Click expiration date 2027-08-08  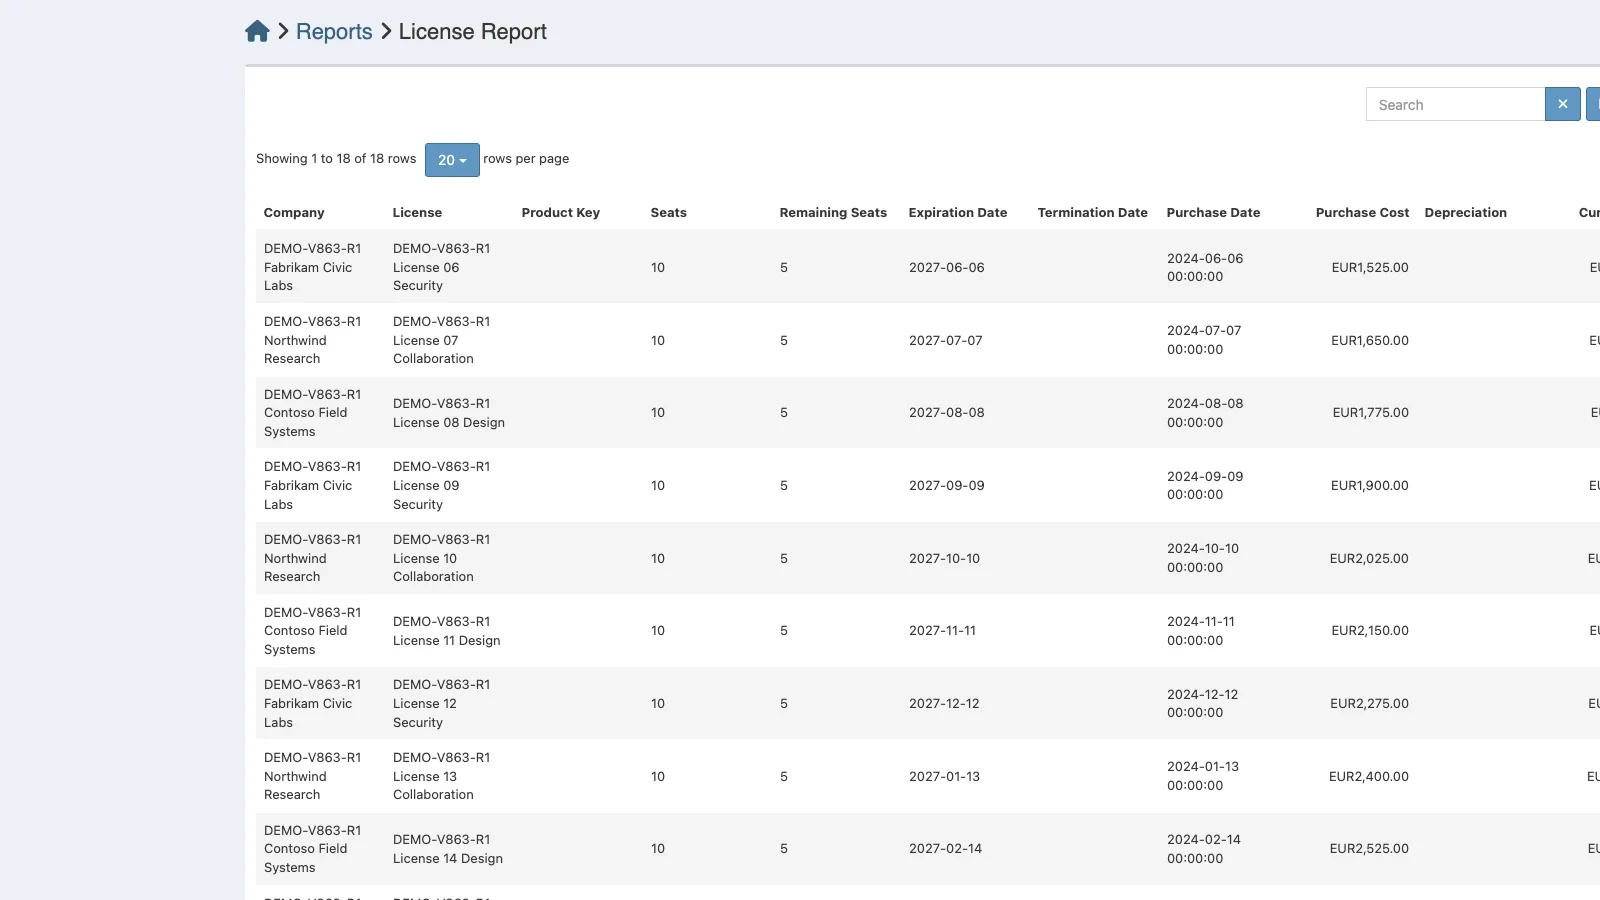tap(947, 413)
